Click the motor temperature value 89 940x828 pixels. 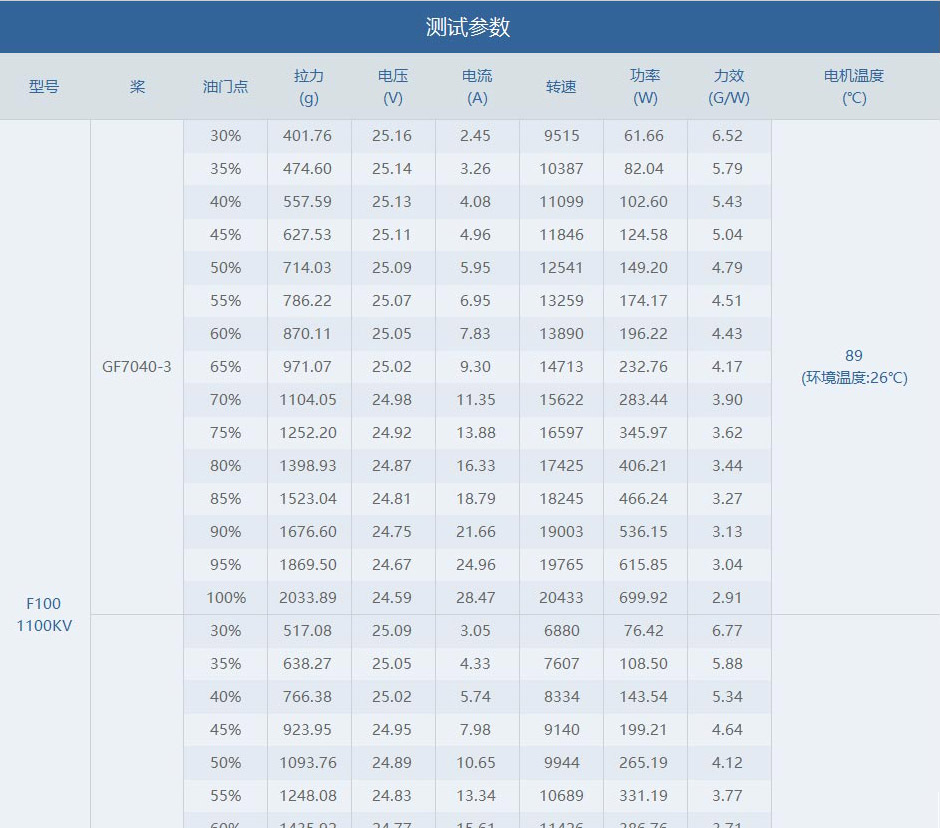[854, 356]
